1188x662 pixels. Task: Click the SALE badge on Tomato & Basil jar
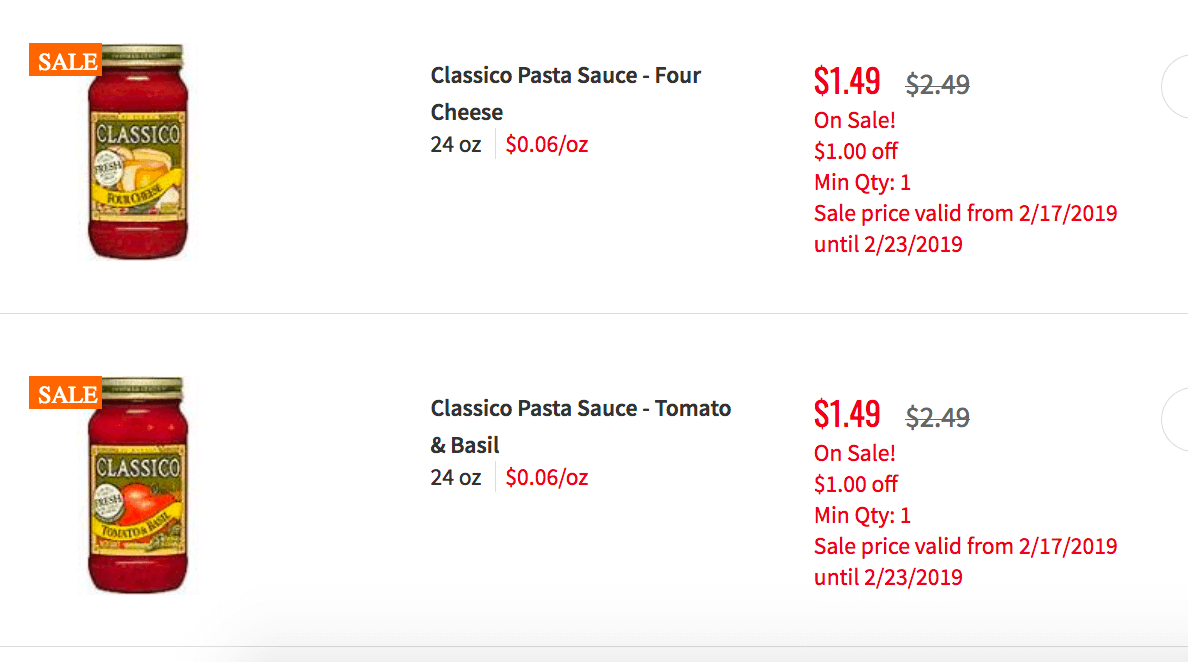coord(65,392)
